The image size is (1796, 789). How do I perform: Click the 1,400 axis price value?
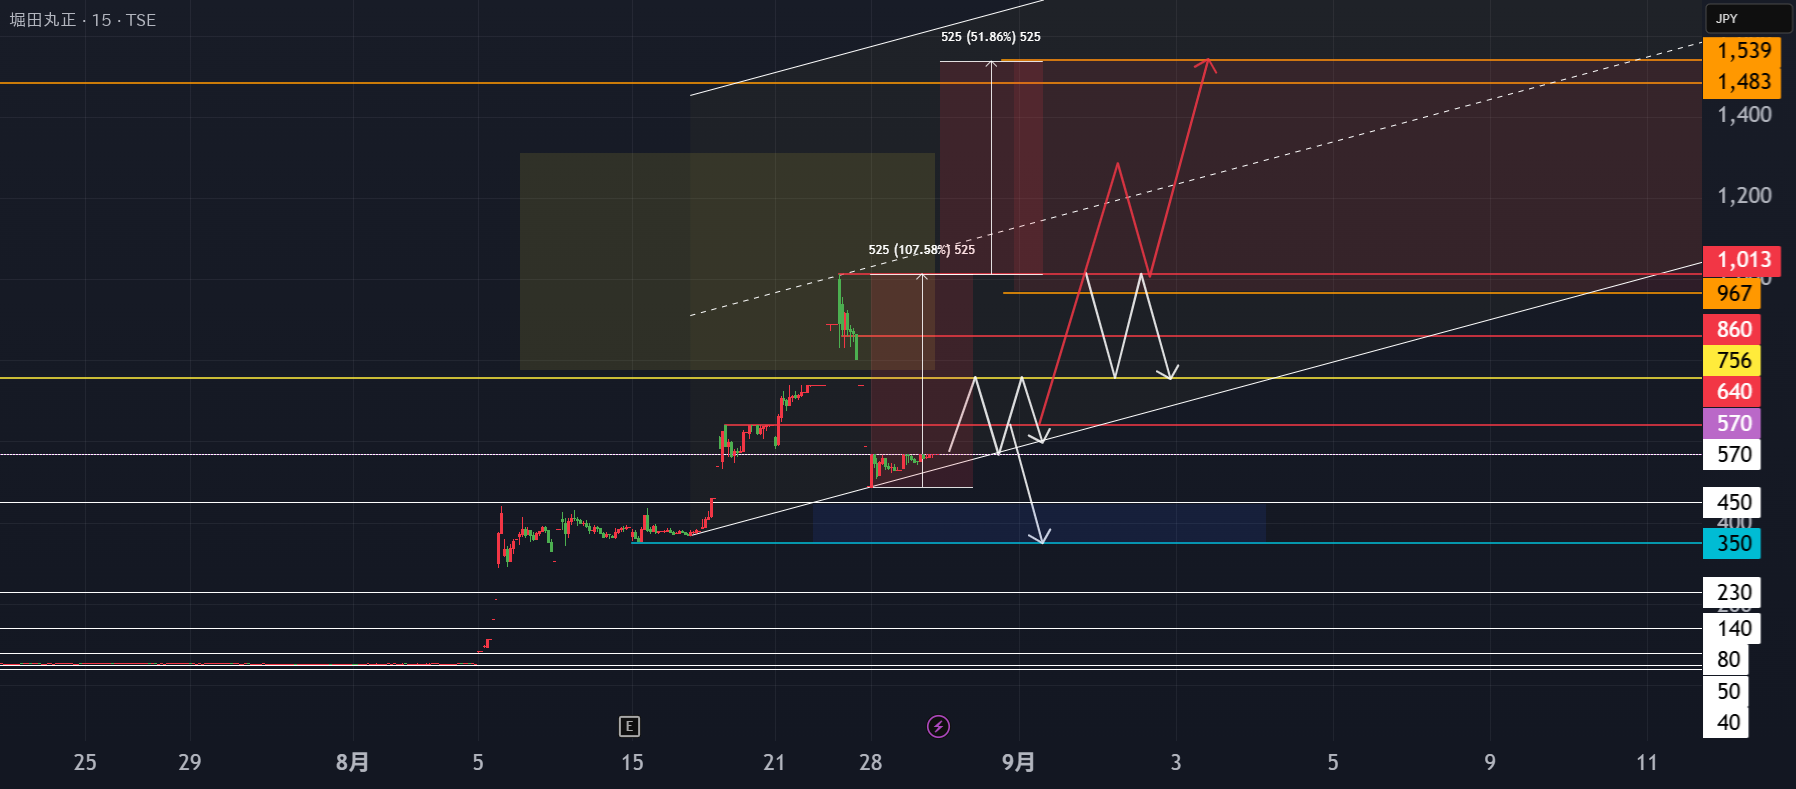[x=1744, y=115]
